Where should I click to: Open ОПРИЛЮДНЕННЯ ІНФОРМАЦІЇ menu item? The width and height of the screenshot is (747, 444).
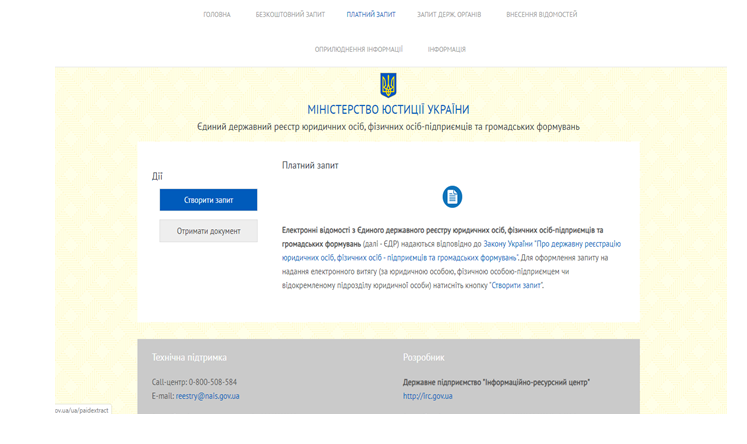359,50
